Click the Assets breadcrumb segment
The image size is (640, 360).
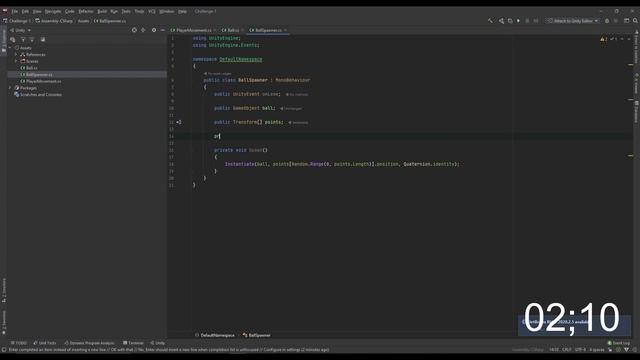(83, 21)
